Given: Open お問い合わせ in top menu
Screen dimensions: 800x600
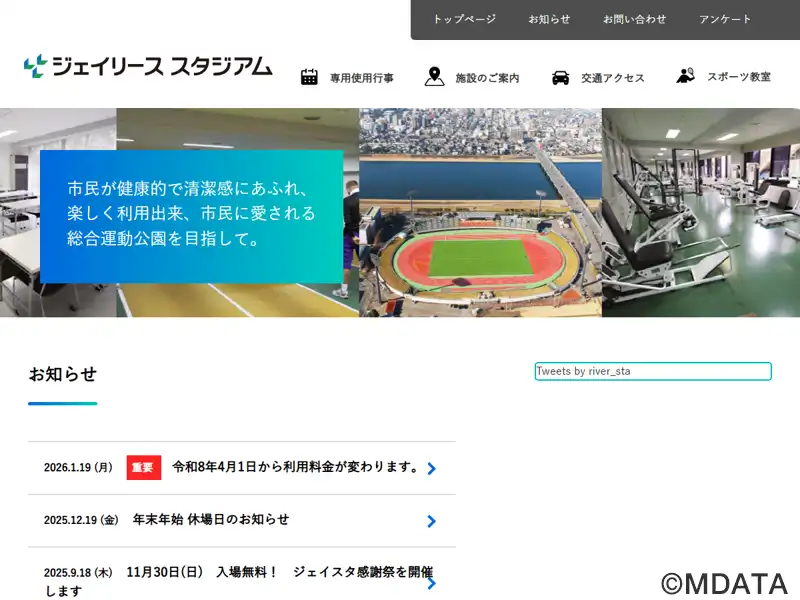Looking at the screenshot, I should (634, 19).
